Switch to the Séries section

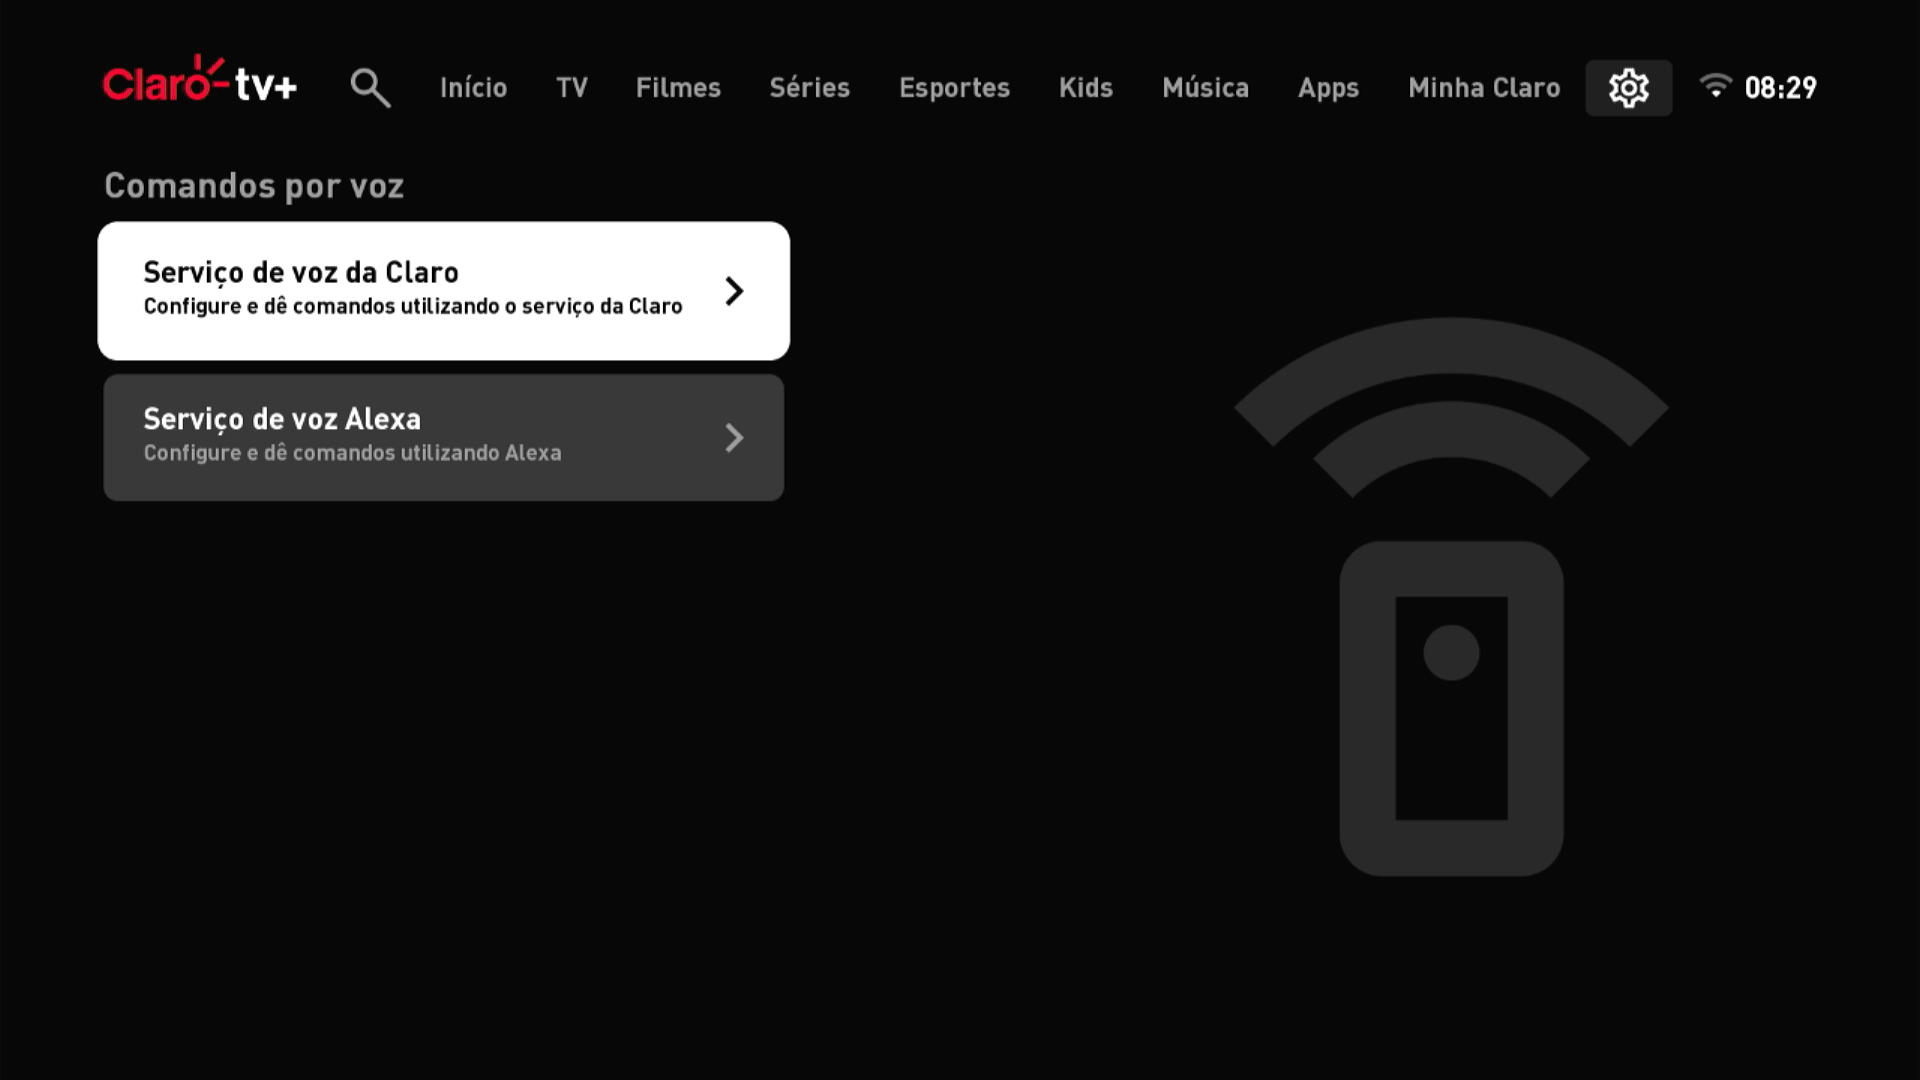coord(809,88)
